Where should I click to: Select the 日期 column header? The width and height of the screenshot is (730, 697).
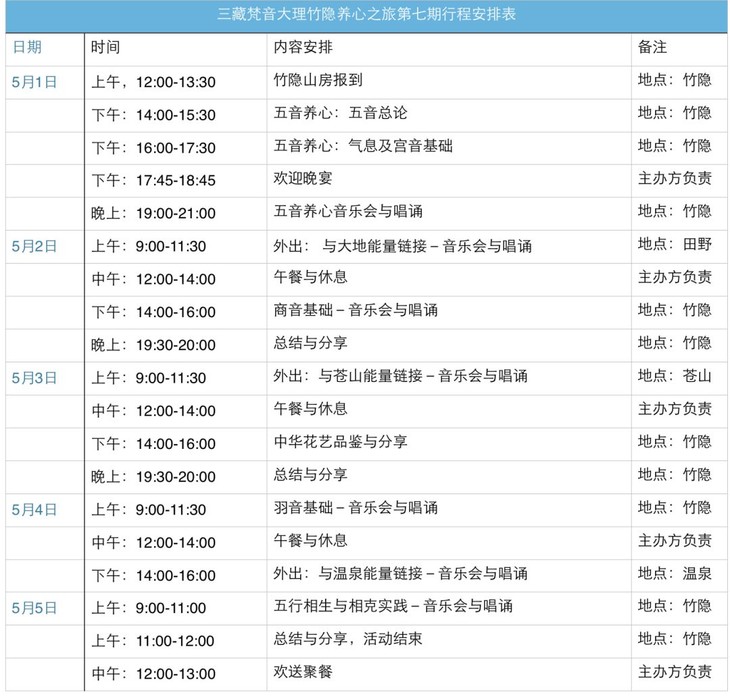[x=27, y=48]
